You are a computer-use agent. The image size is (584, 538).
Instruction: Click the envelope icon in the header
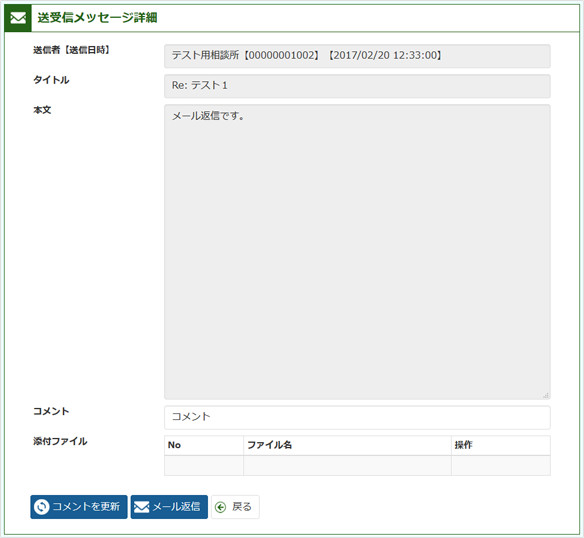pos(18,18)
